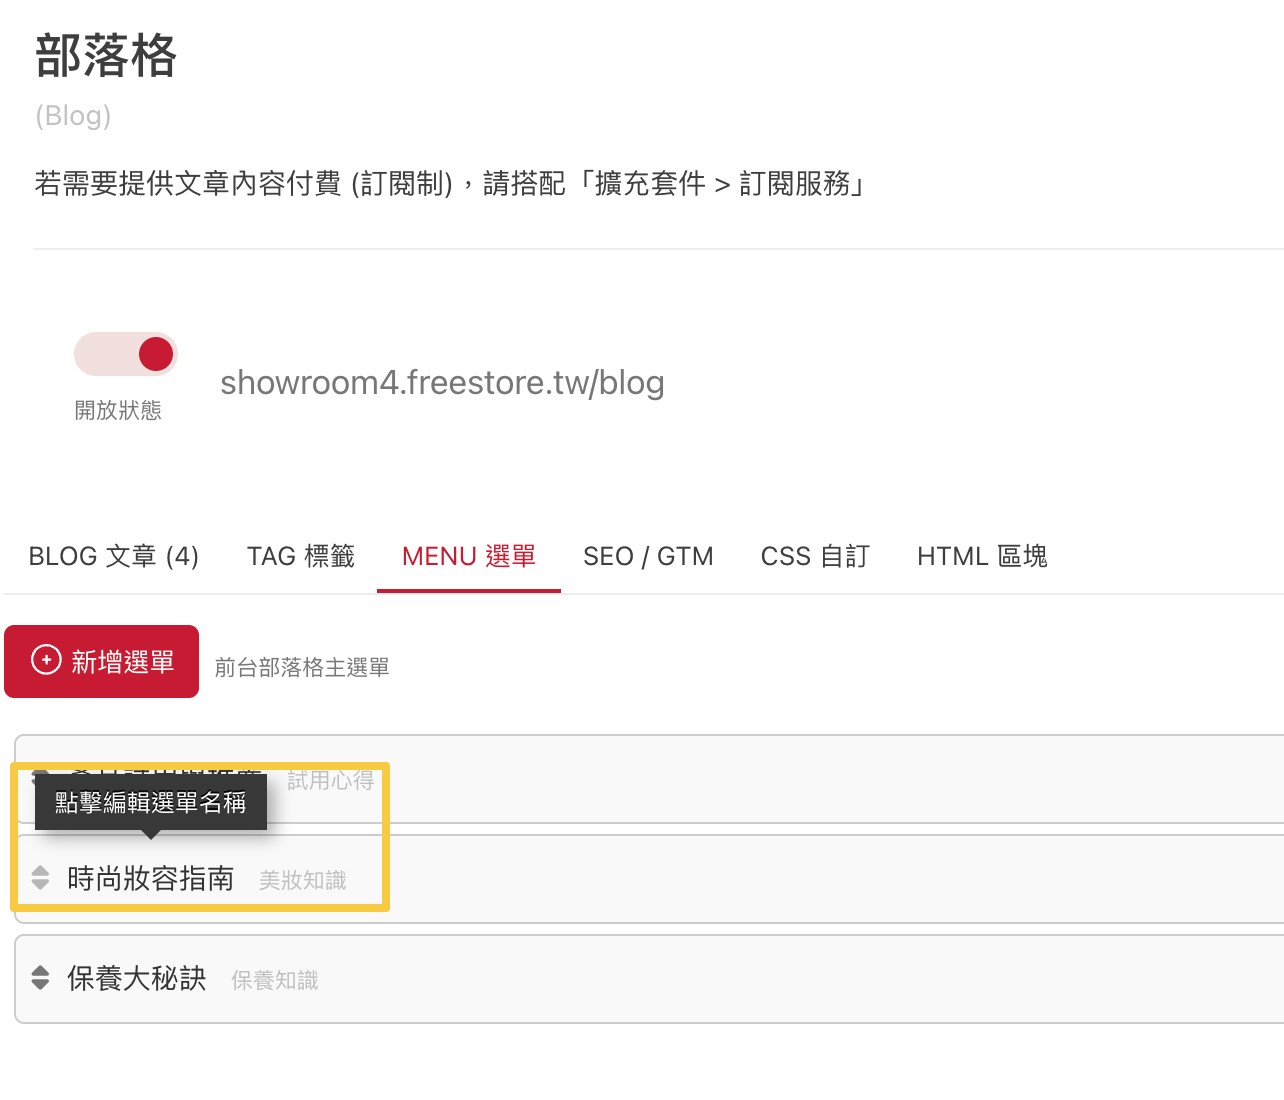Click sort handle beside 時尚妝容指南
Viewport: 1284px width, 1100px height.
click(x=40, y=878)
